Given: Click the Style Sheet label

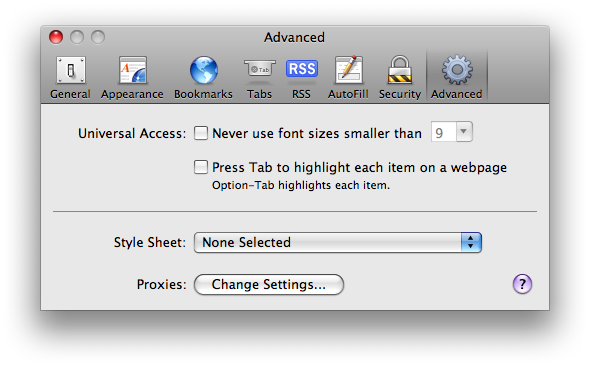Looking at the screenshot, I should tap(150, 243).
